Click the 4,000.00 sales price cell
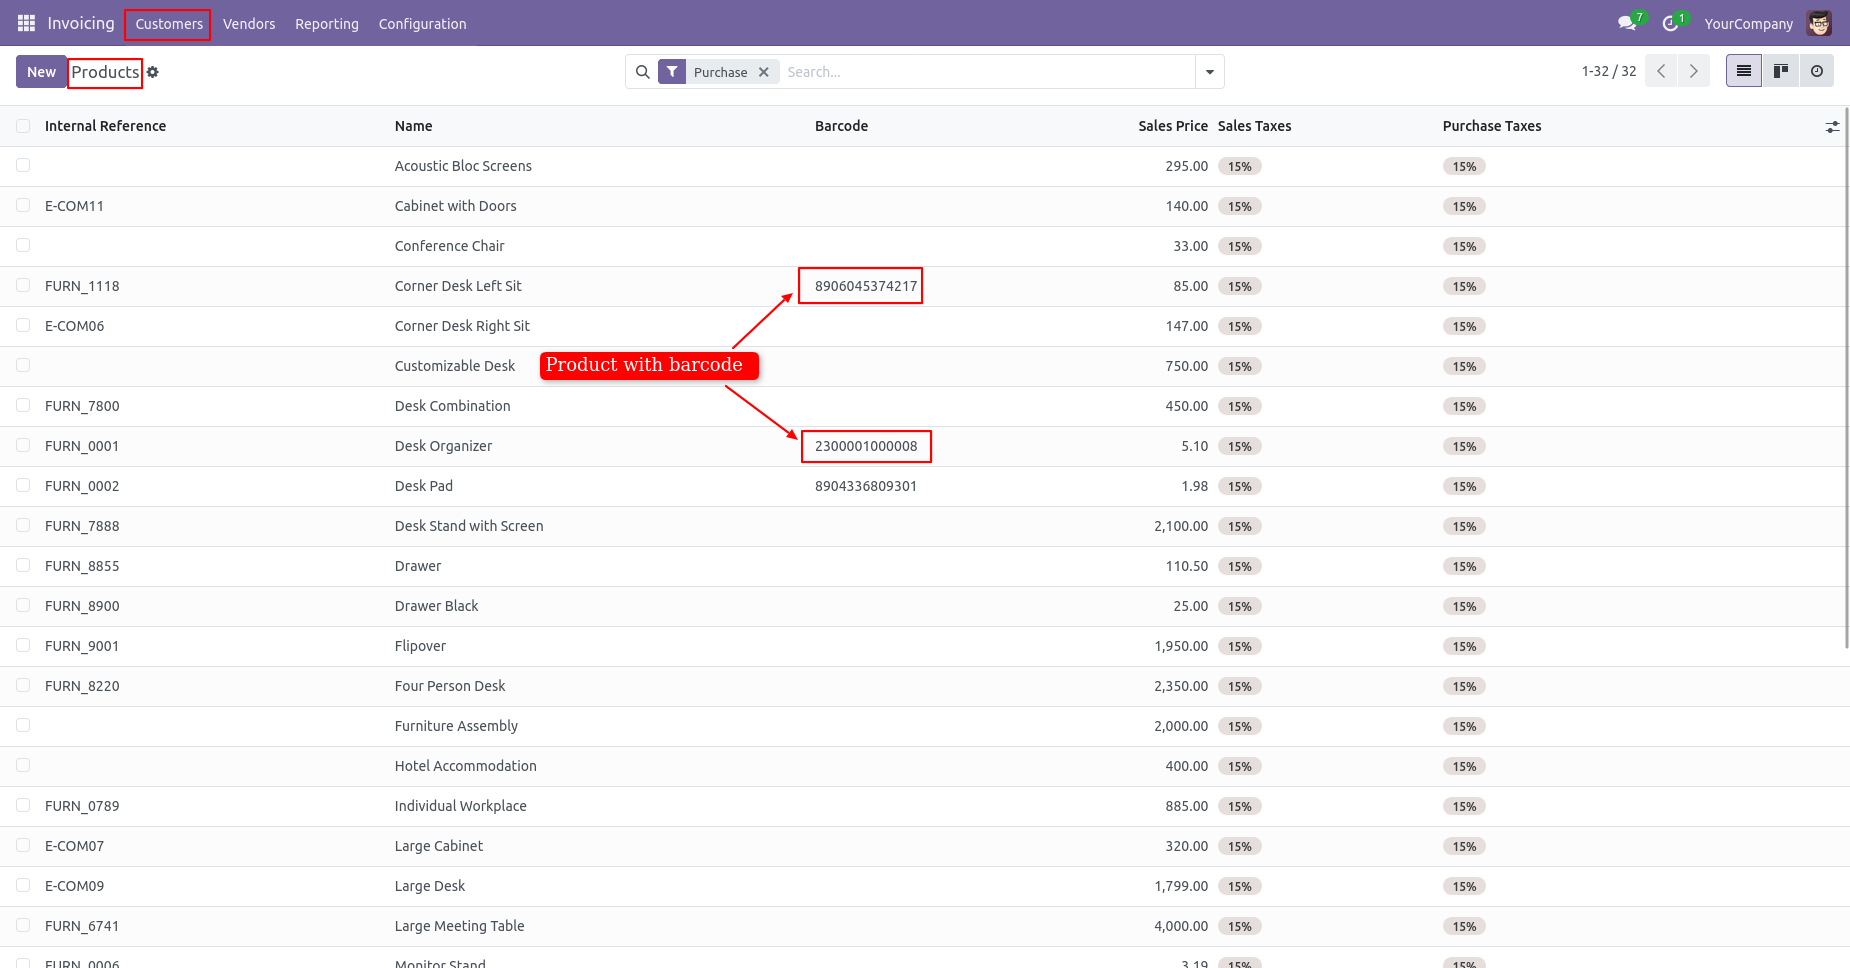This screenshot has width=1850, height=968. point(1181,926)
